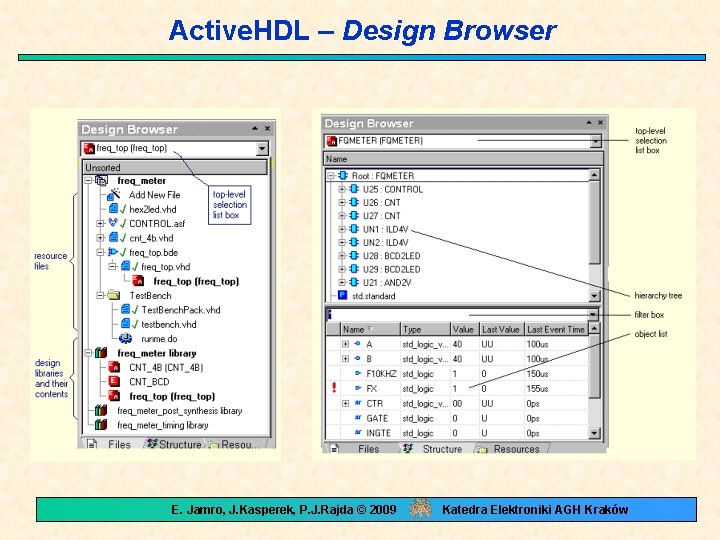This screenshot has height=540, width=720.
Task: Collapse the freq_meter design node
Action: click(x=89, y=180)
